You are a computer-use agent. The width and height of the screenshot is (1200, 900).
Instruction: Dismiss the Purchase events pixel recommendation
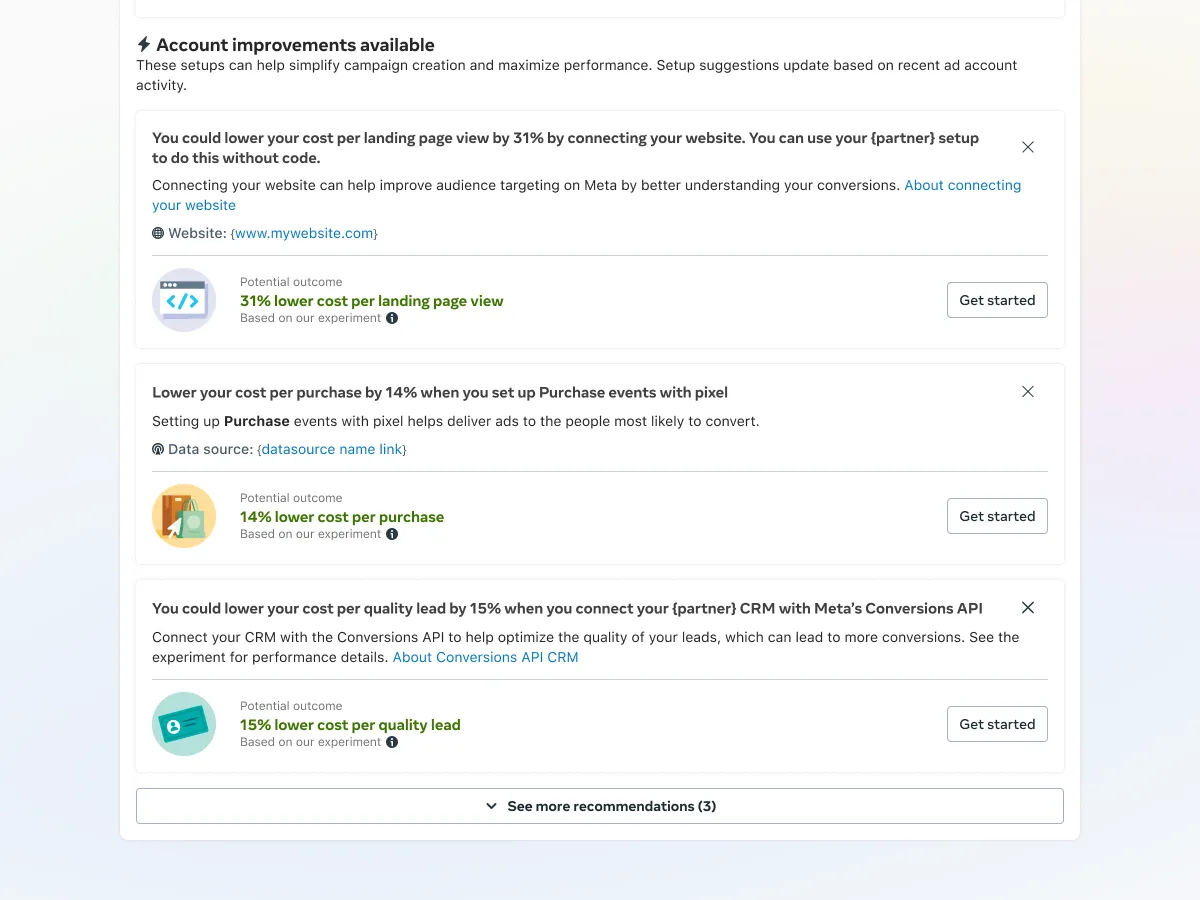click(x=1028, y=392)
